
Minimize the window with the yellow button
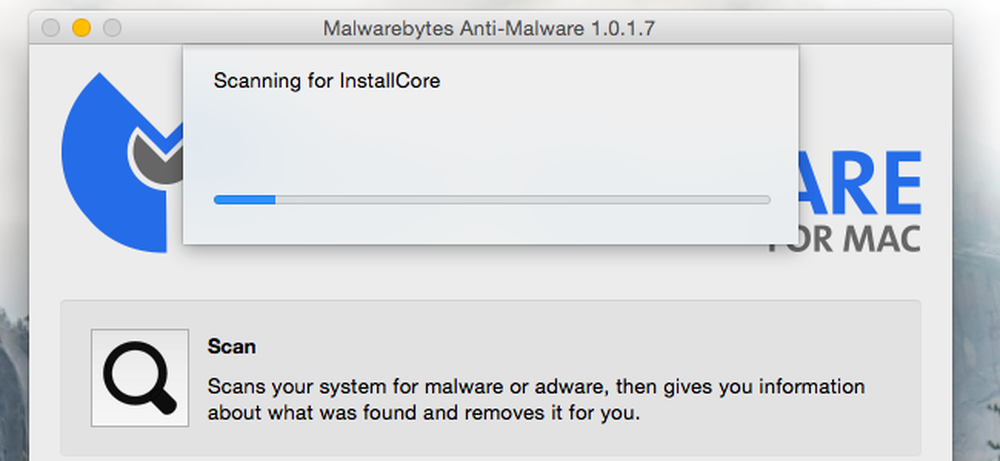click(81, 28)
